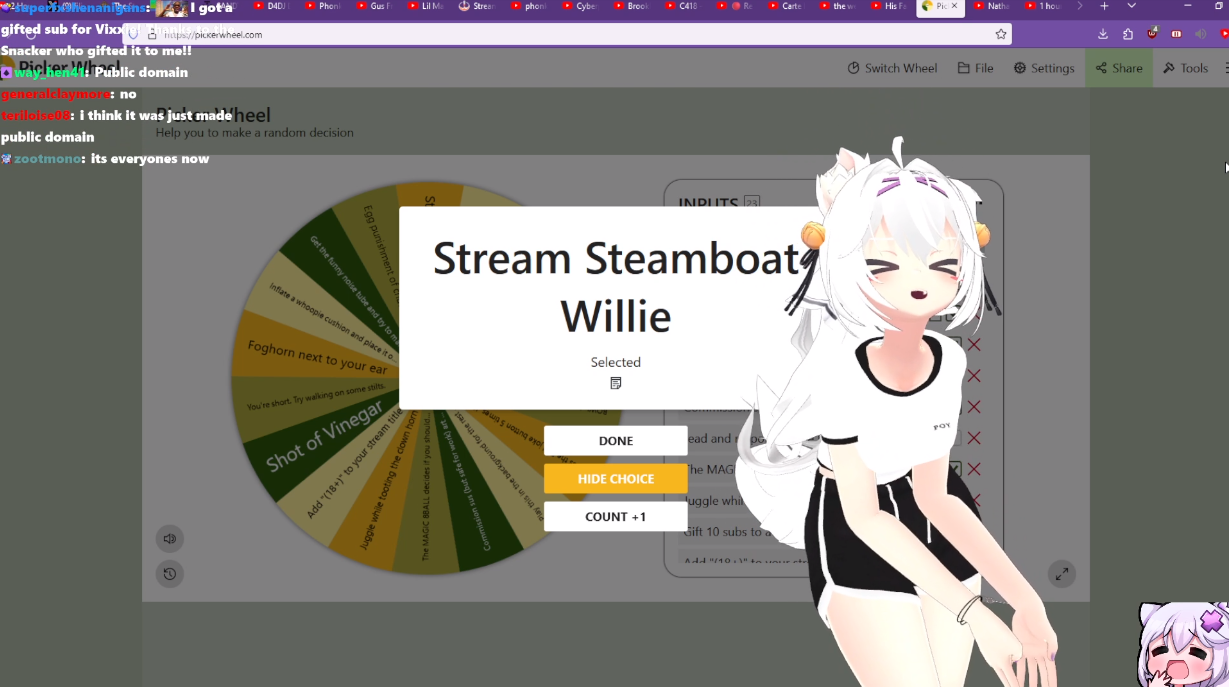Click the INPUTS count badge "23"

[751, 203]
